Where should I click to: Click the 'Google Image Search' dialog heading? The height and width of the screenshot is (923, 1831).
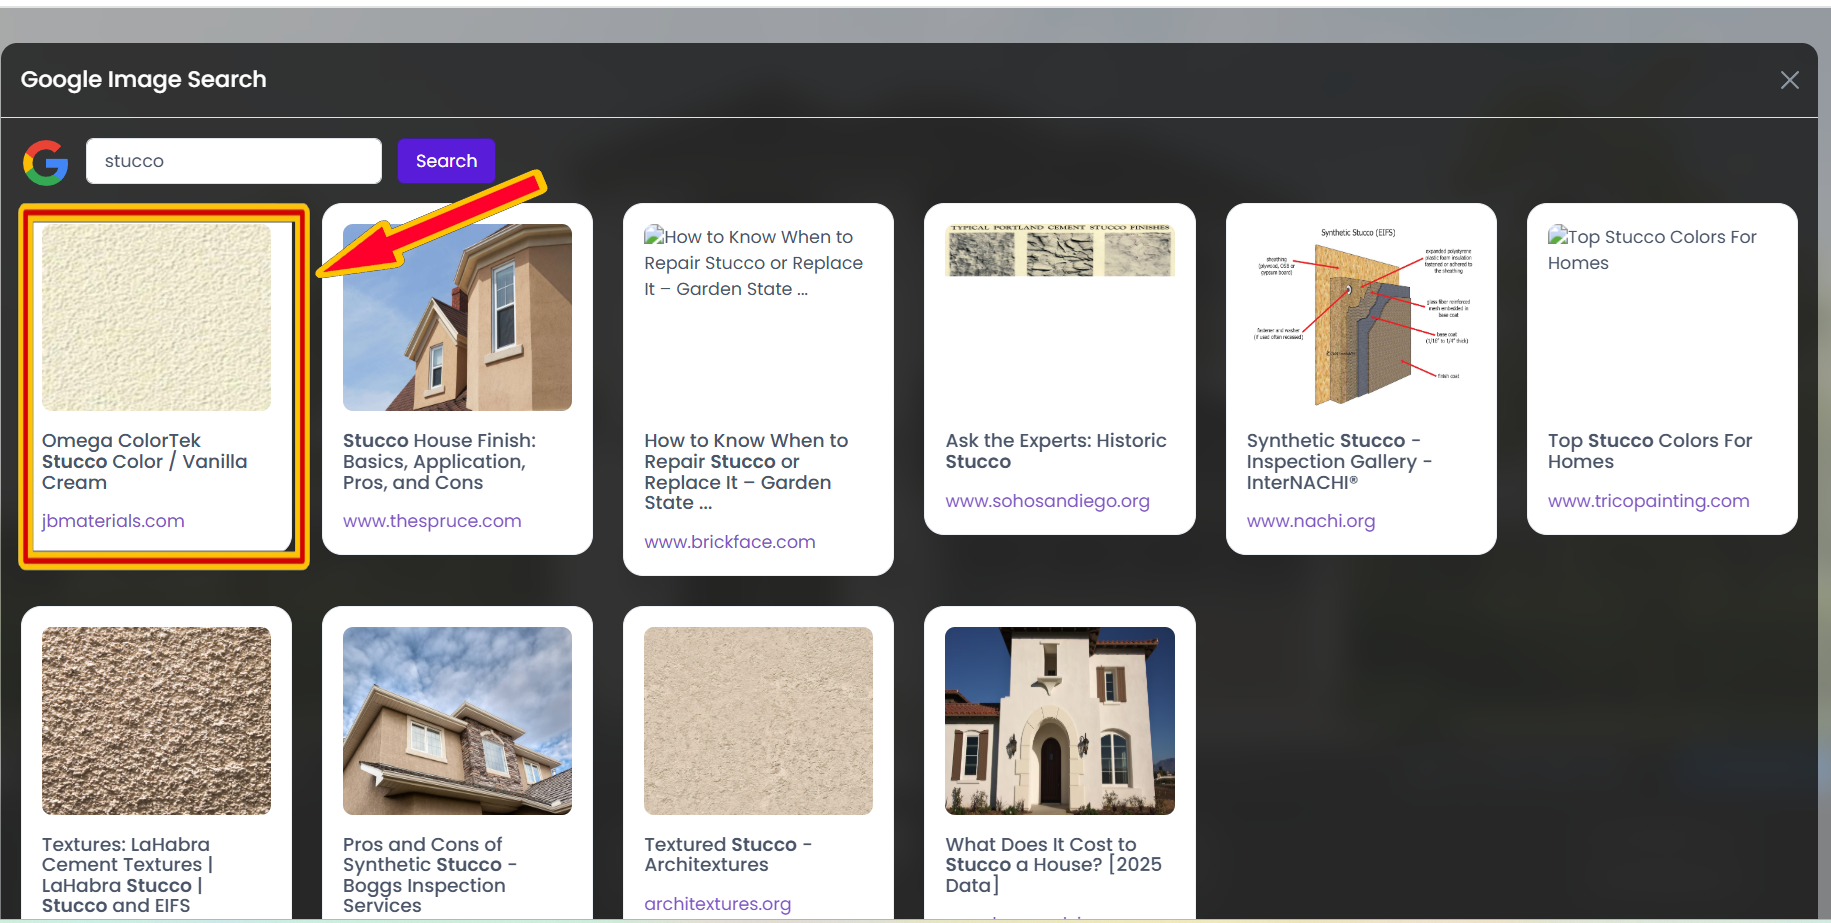coord(144,79)
